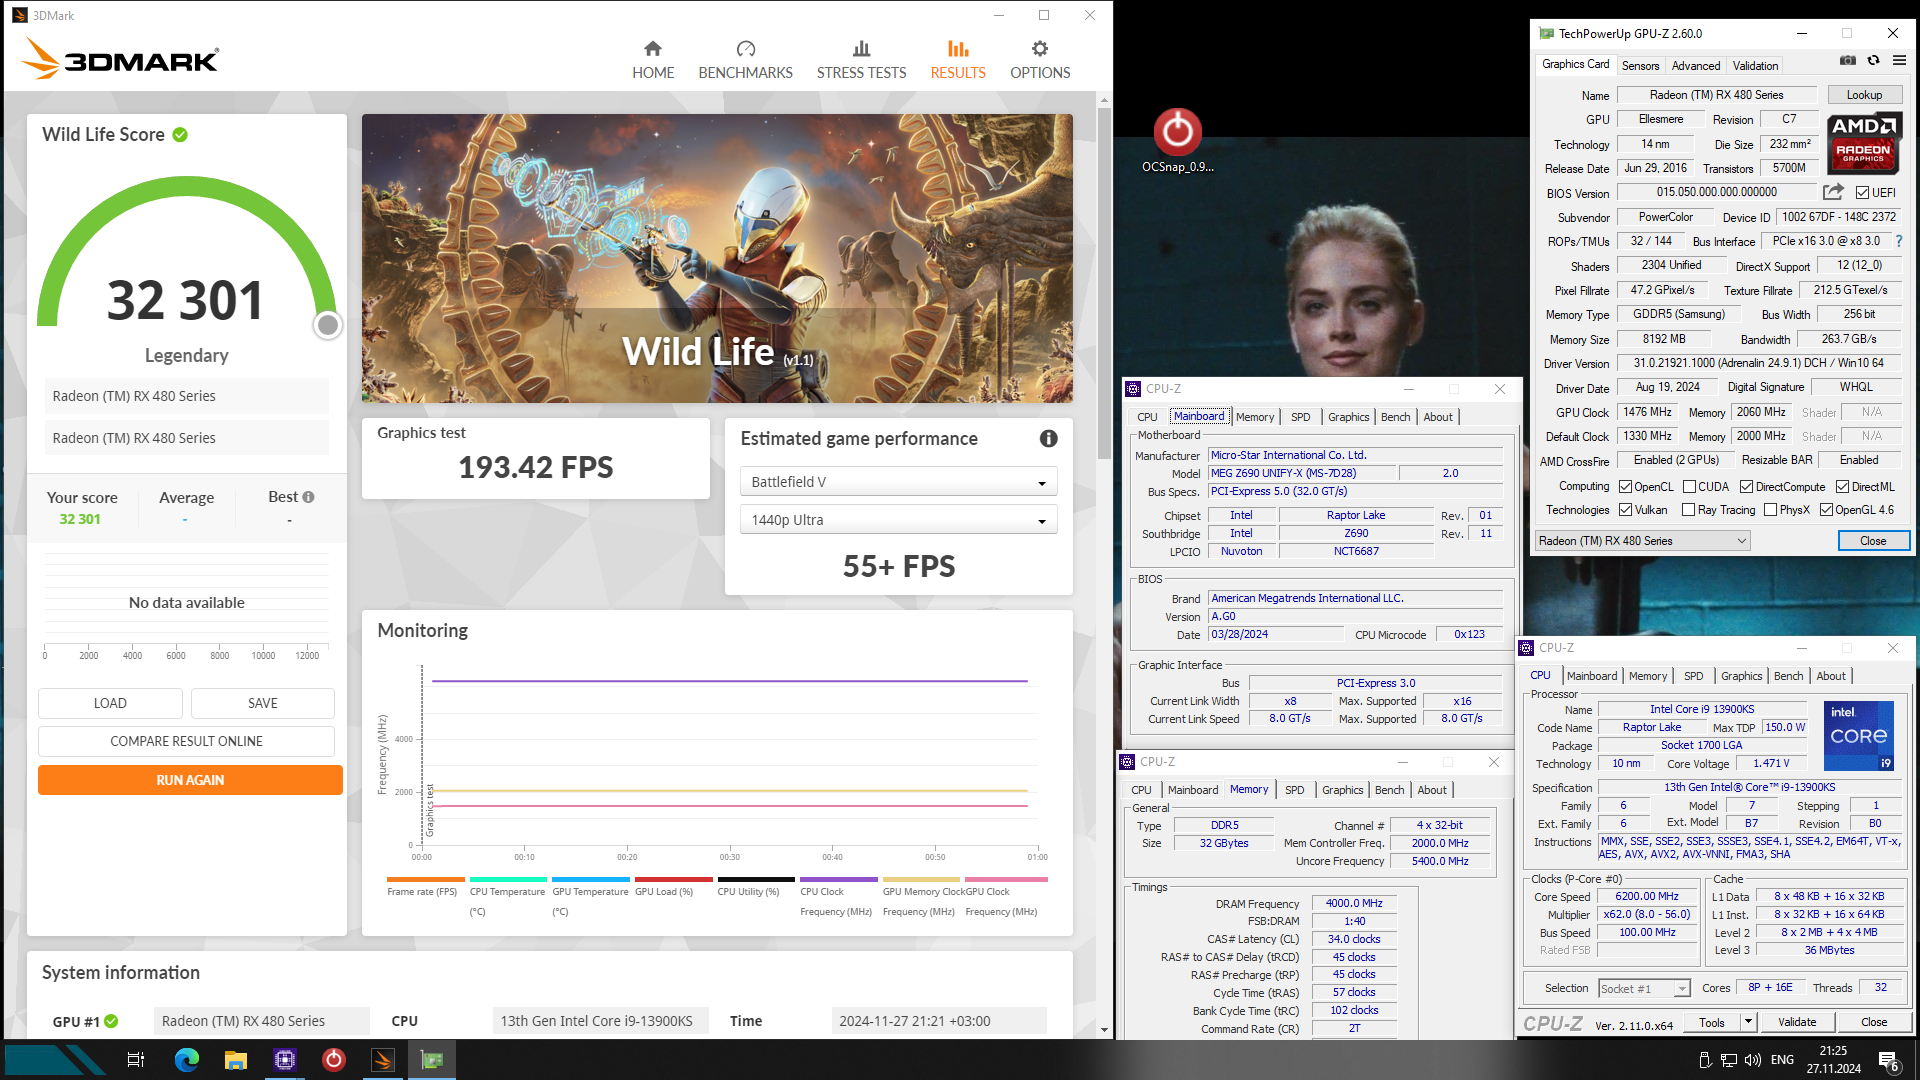Toggle the Vulkan checkbox
Image resolution: width=1920 pixels, height=1080 pixels.
(x=1626, y=510)
